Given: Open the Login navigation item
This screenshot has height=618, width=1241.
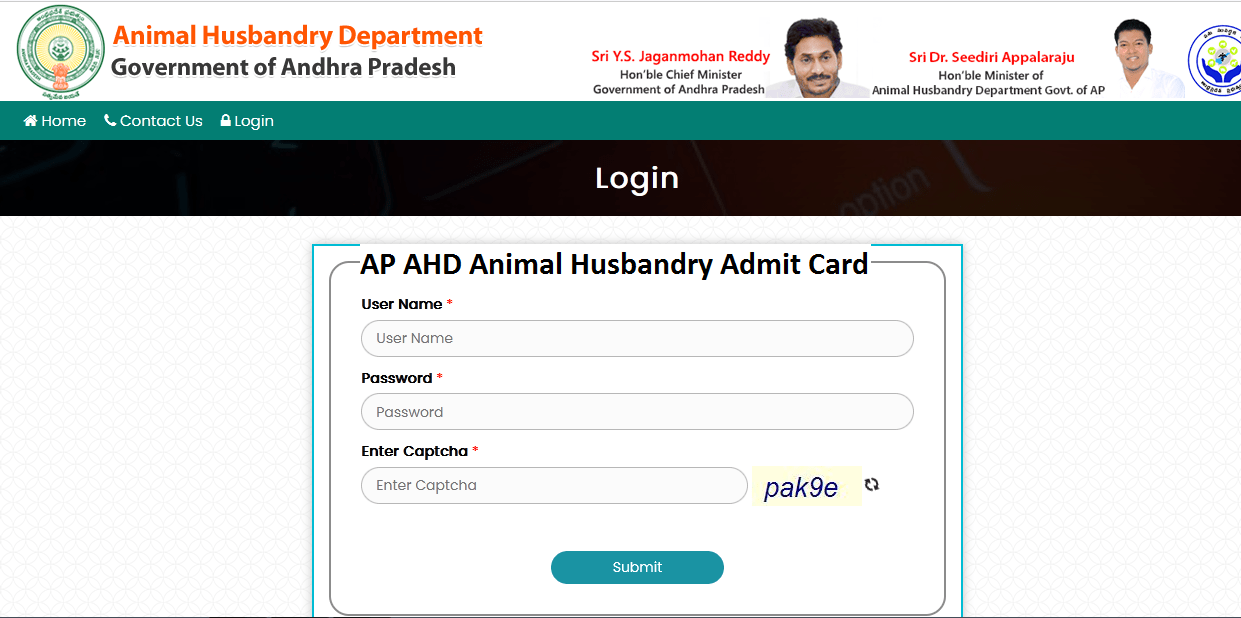Looking at the screenshot, I should pyautogui.click(x=247, y=120).
